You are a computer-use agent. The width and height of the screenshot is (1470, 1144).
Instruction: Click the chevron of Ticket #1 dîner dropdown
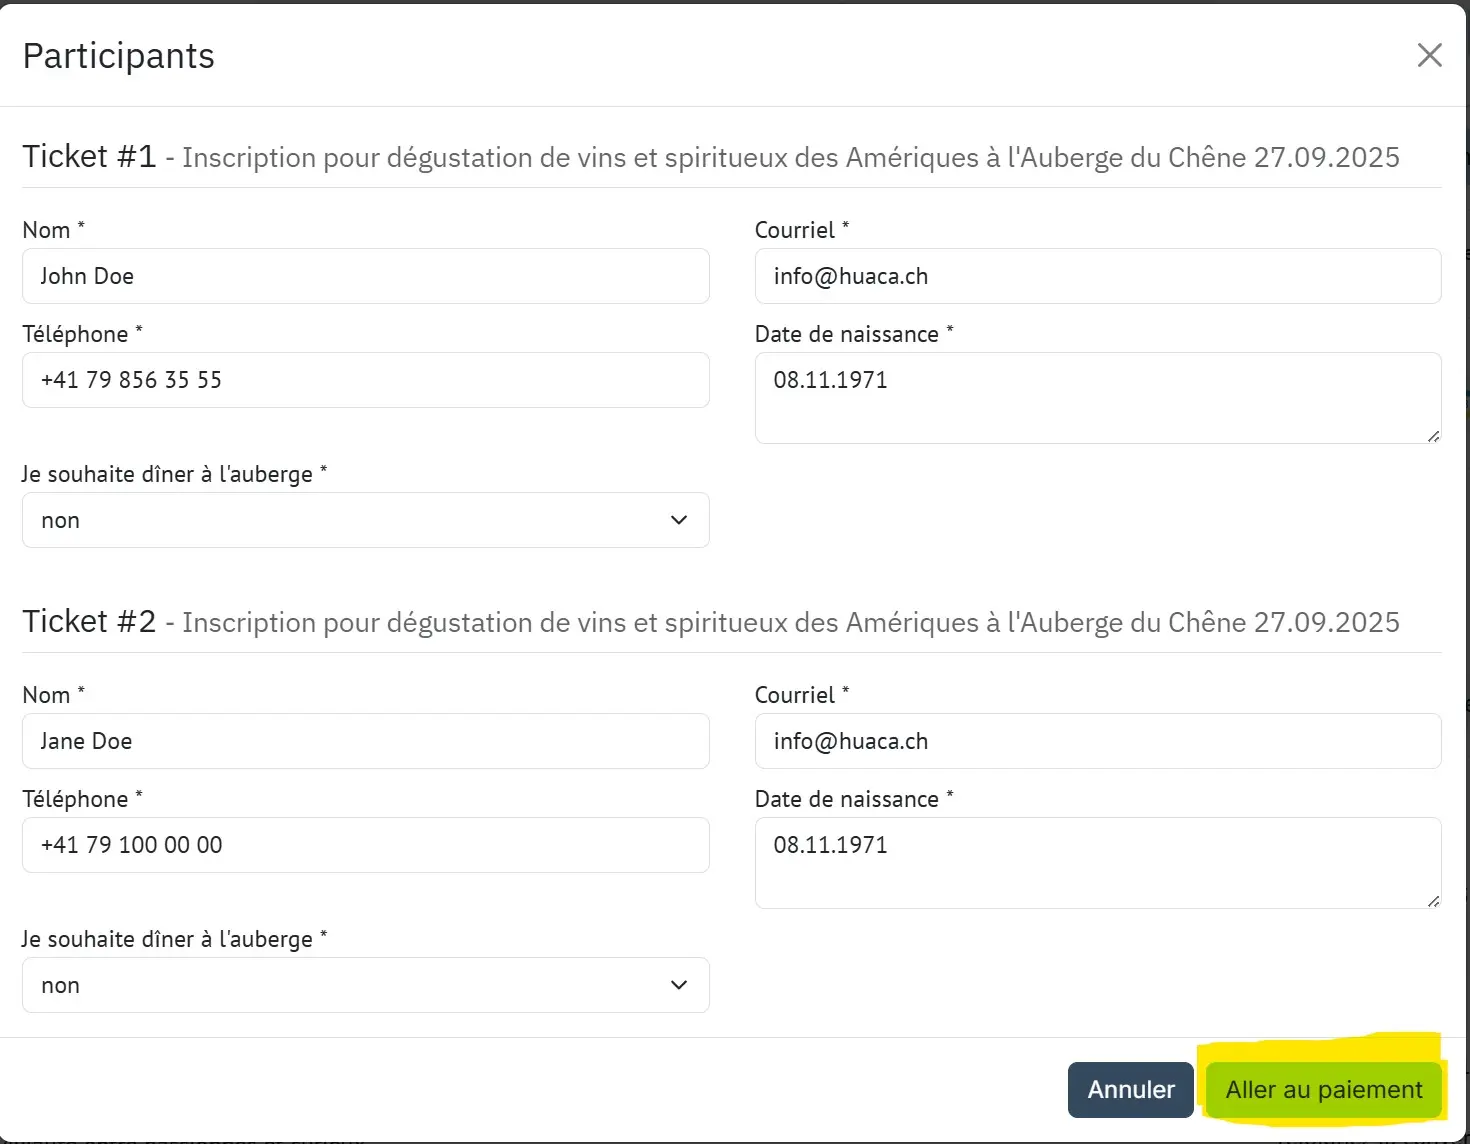[x=679, y=520]
